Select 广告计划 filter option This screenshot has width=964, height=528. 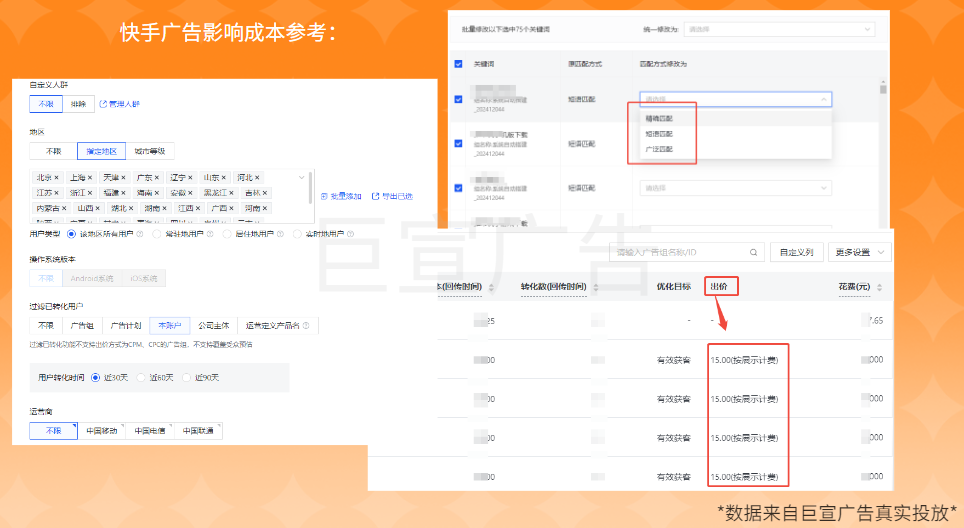point(126,326)
